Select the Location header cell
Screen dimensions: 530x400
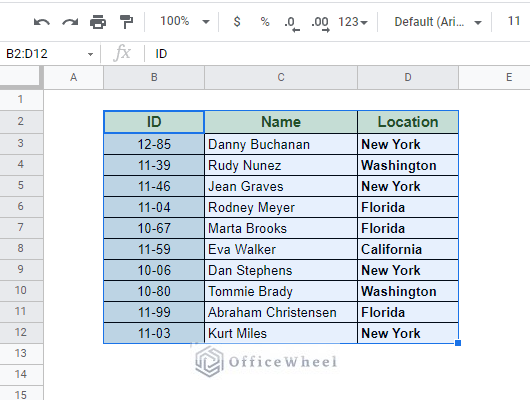[408, 122]
